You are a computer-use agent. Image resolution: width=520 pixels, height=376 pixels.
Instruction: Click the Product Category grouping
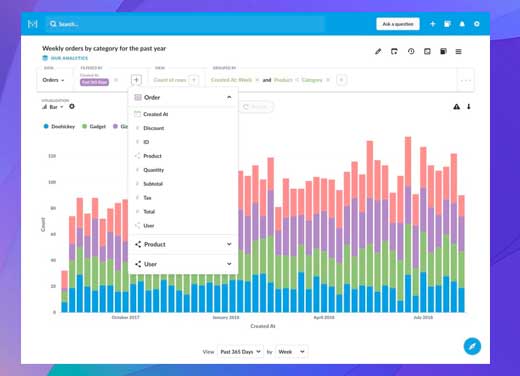(x=298, y=80)
